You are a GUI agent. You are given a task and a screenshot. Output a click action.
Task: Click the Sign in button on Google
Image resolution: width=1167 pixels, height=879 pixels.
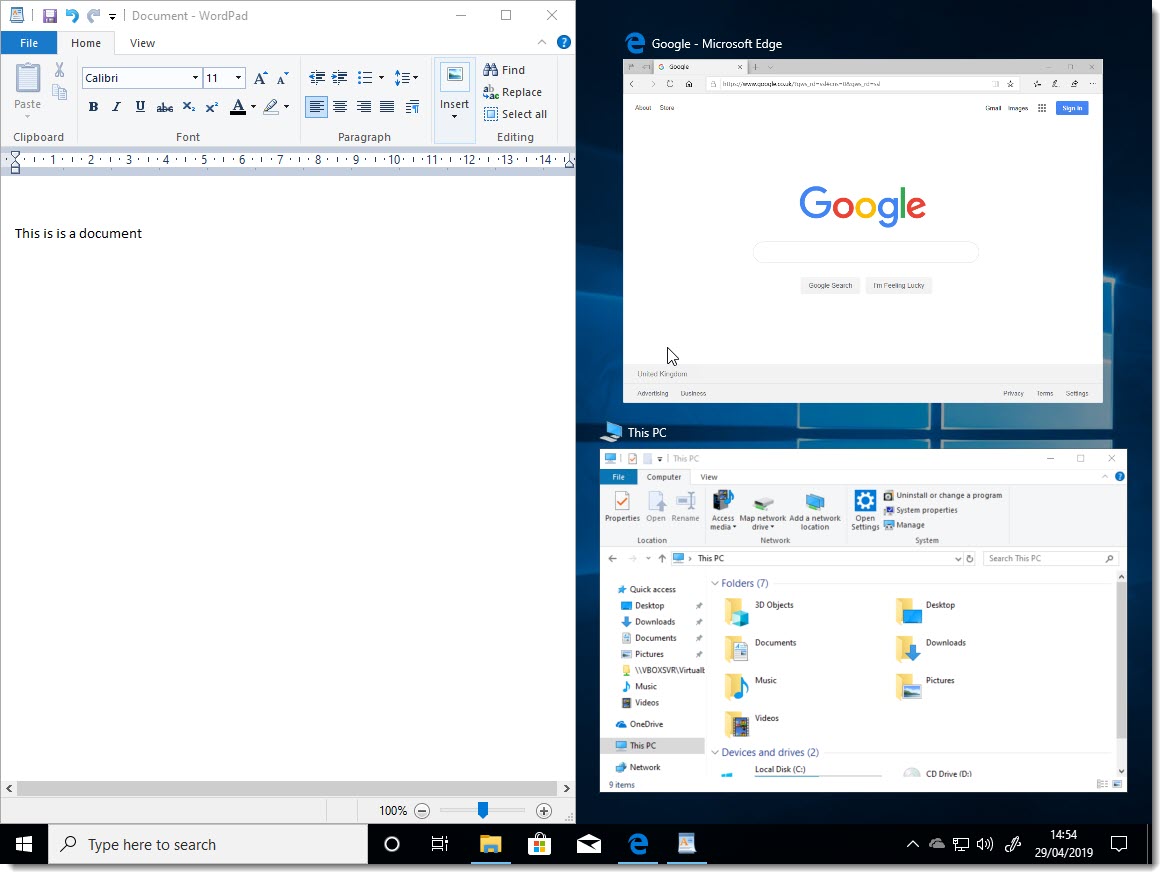1071,108
